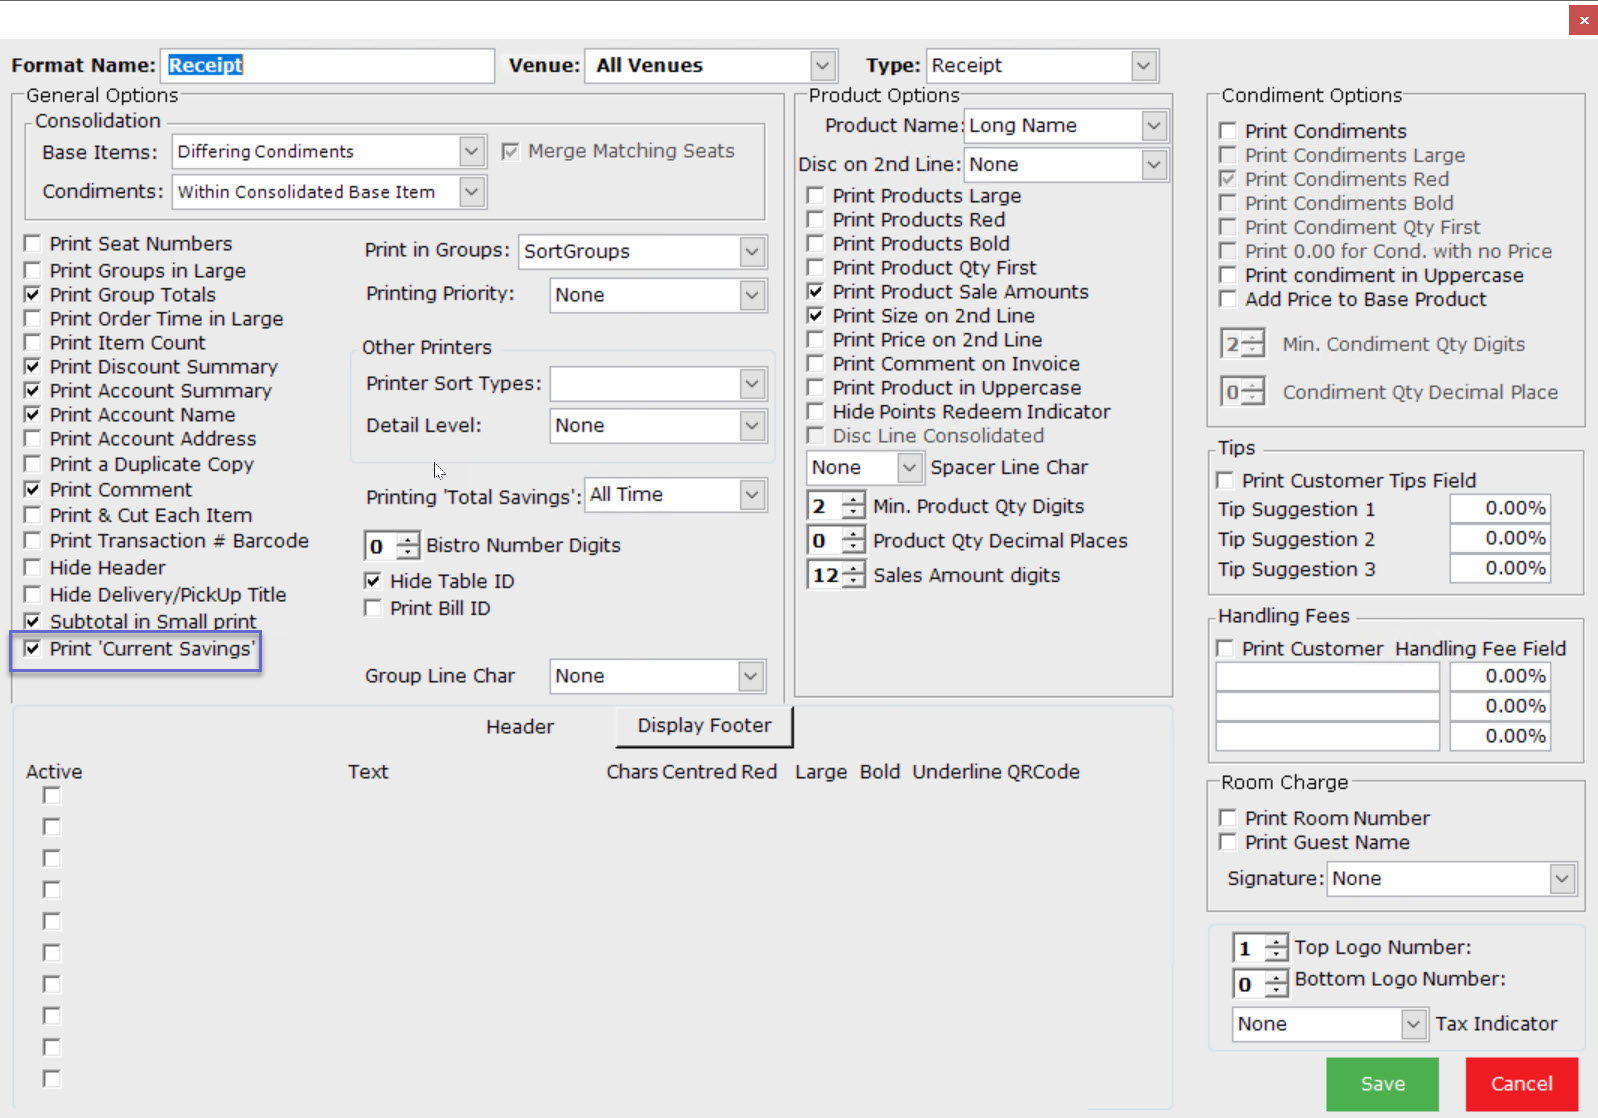Screen dimensions: 1598x1118
Task: Enable Print Room Number checkbox
Action: click(1228, 818)
